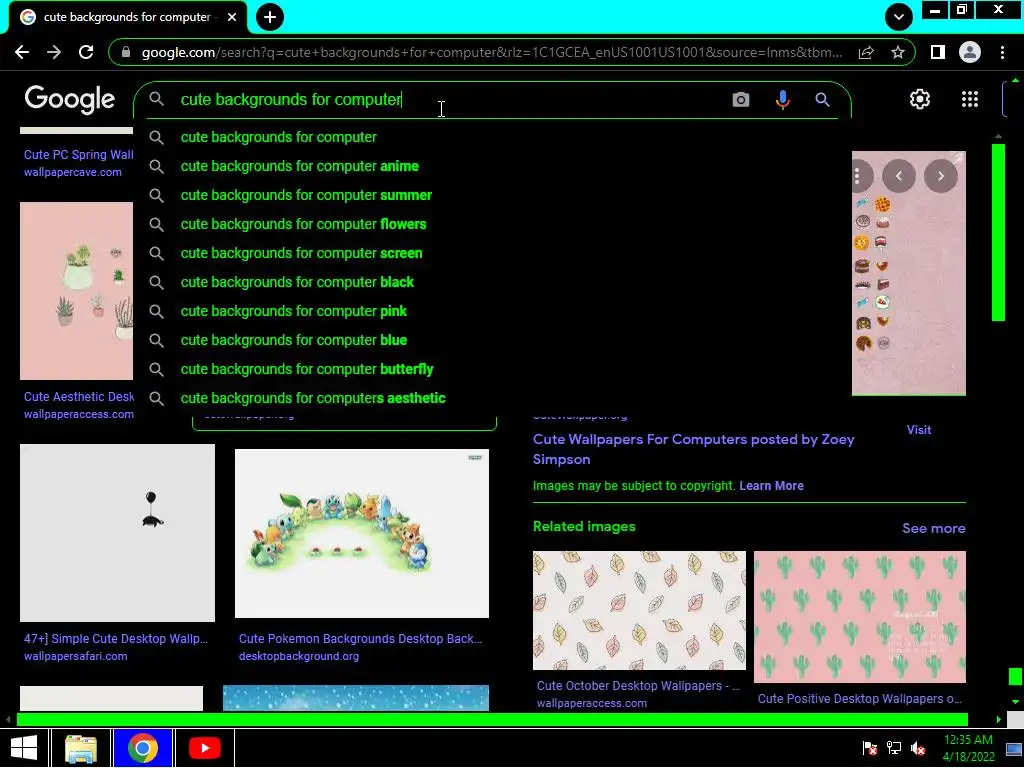Image resolution: width=1024 pixels, height=768 pixels.
Task: Open 'Cute Wallpapers For Computers posted by Zoey Simpson'
Action: (x=694, y=449)
